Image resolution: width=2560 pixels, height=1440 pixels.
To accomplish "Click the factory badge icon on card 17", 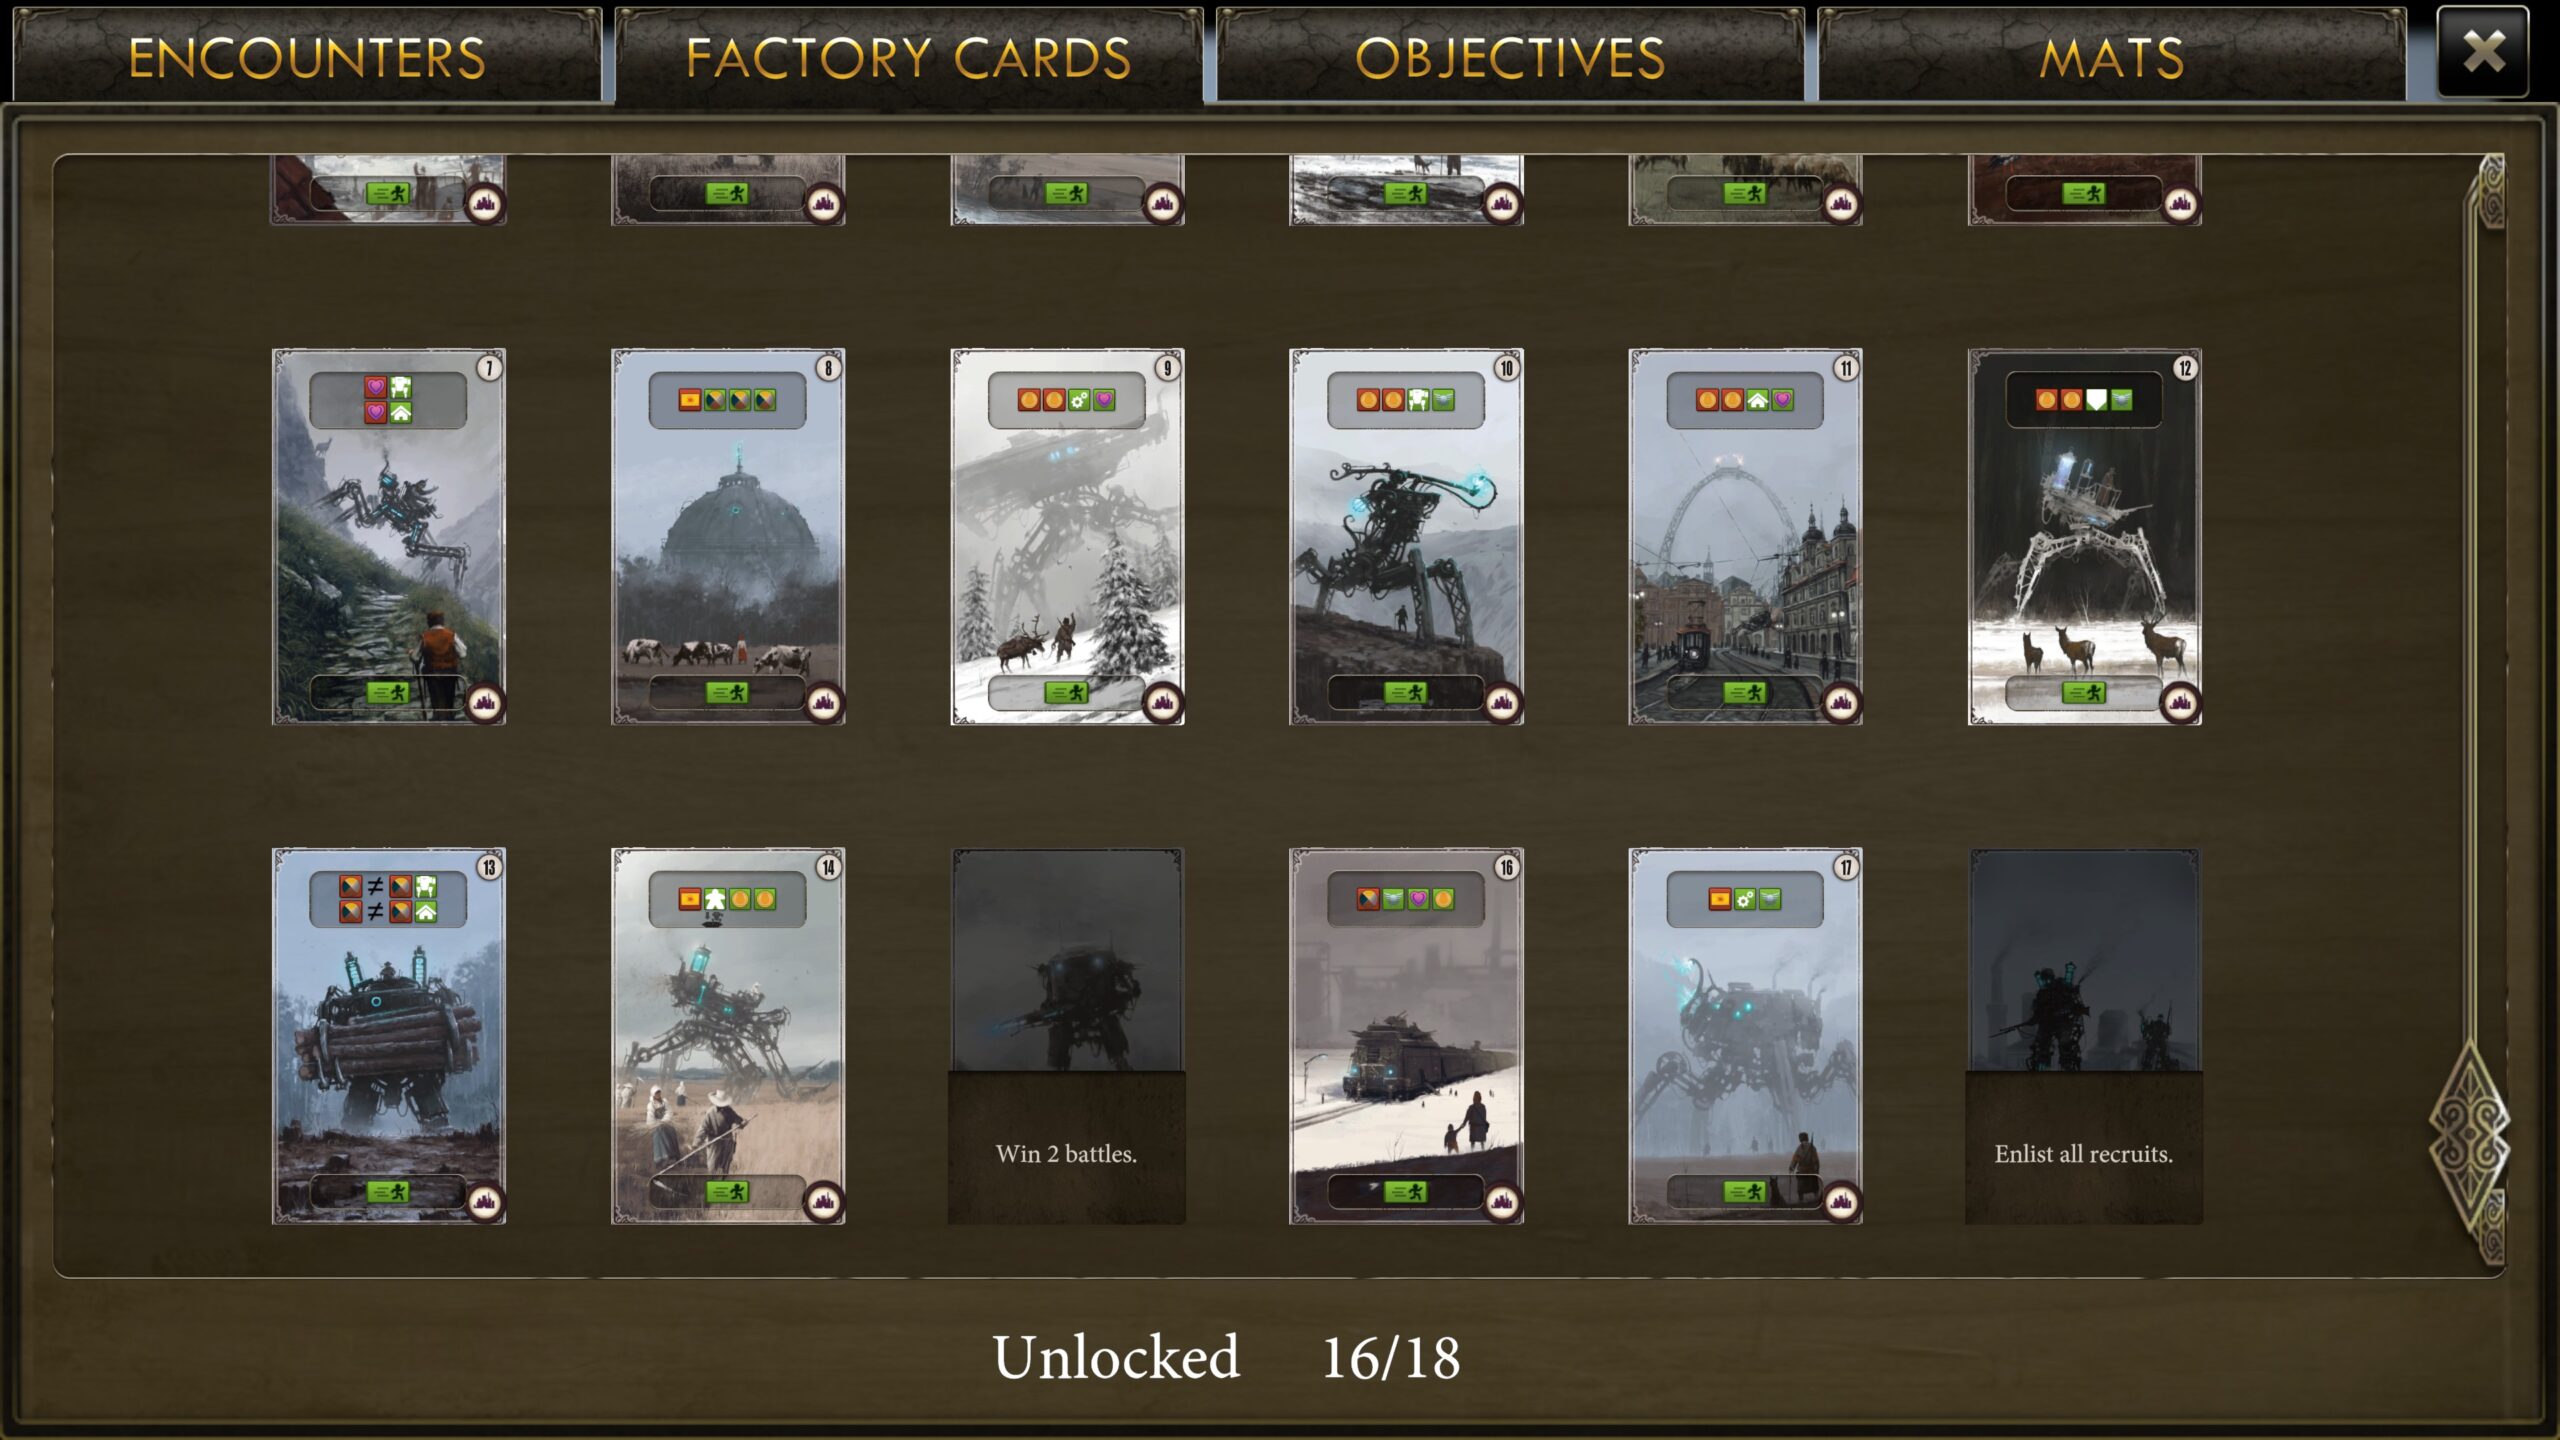I will [x=1842, y=1202].
